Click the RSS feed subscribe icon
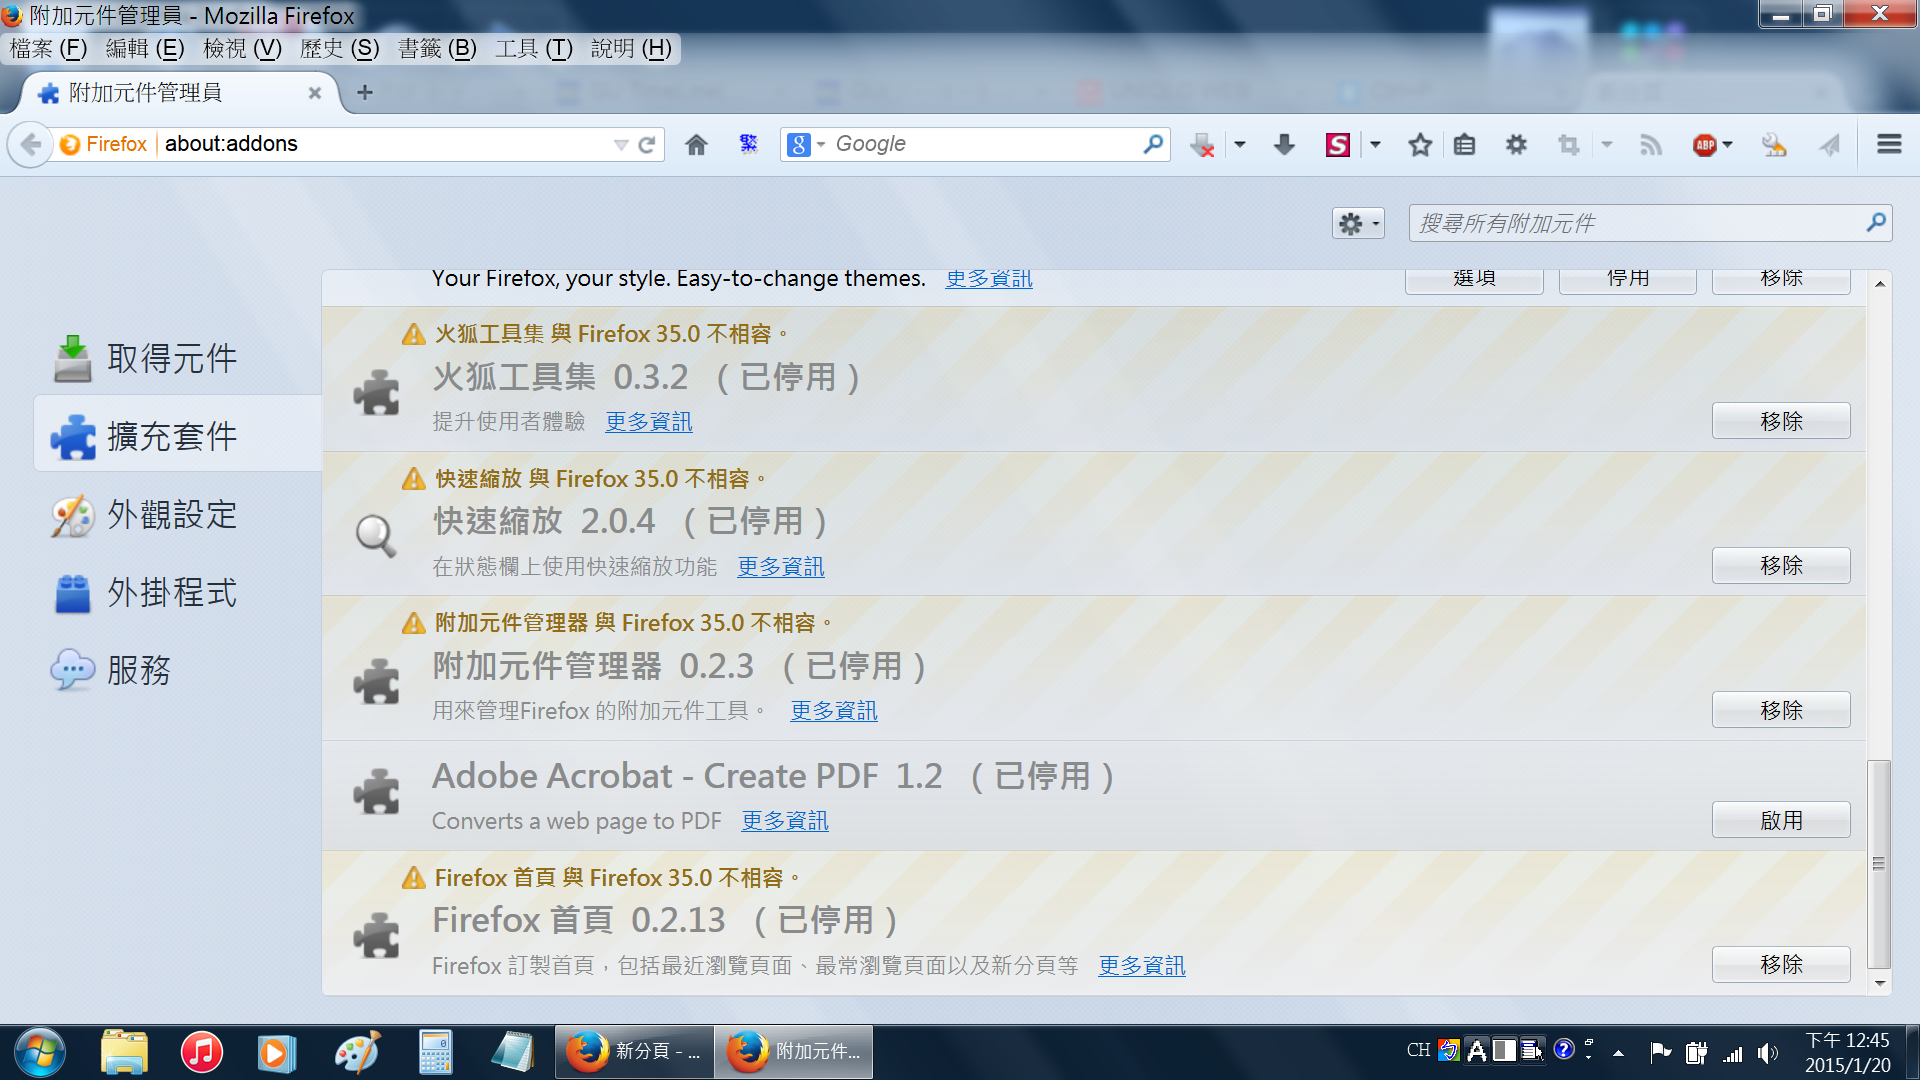The width and height of the screenshot is (1920, 1080). click(1651, 145)
